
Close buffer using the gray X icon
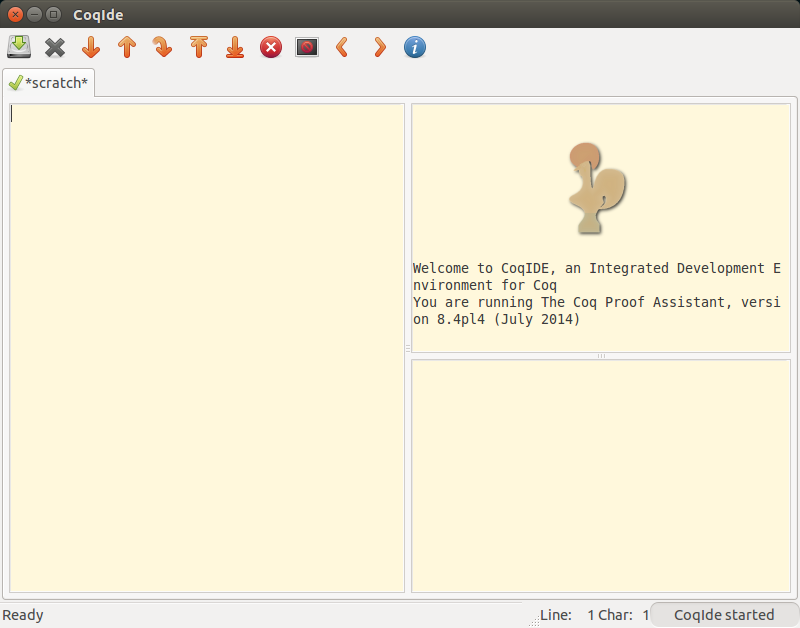point(55,47)
